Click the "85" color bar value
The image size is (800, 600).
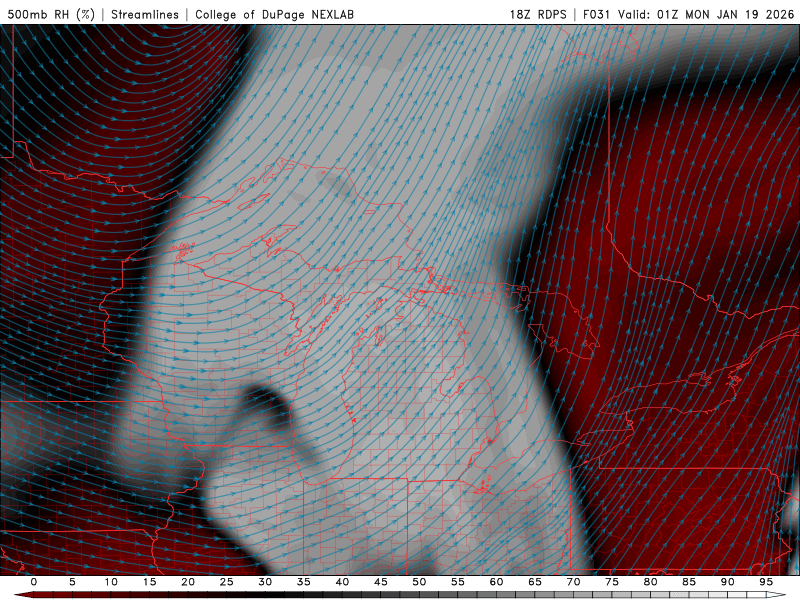689,582
